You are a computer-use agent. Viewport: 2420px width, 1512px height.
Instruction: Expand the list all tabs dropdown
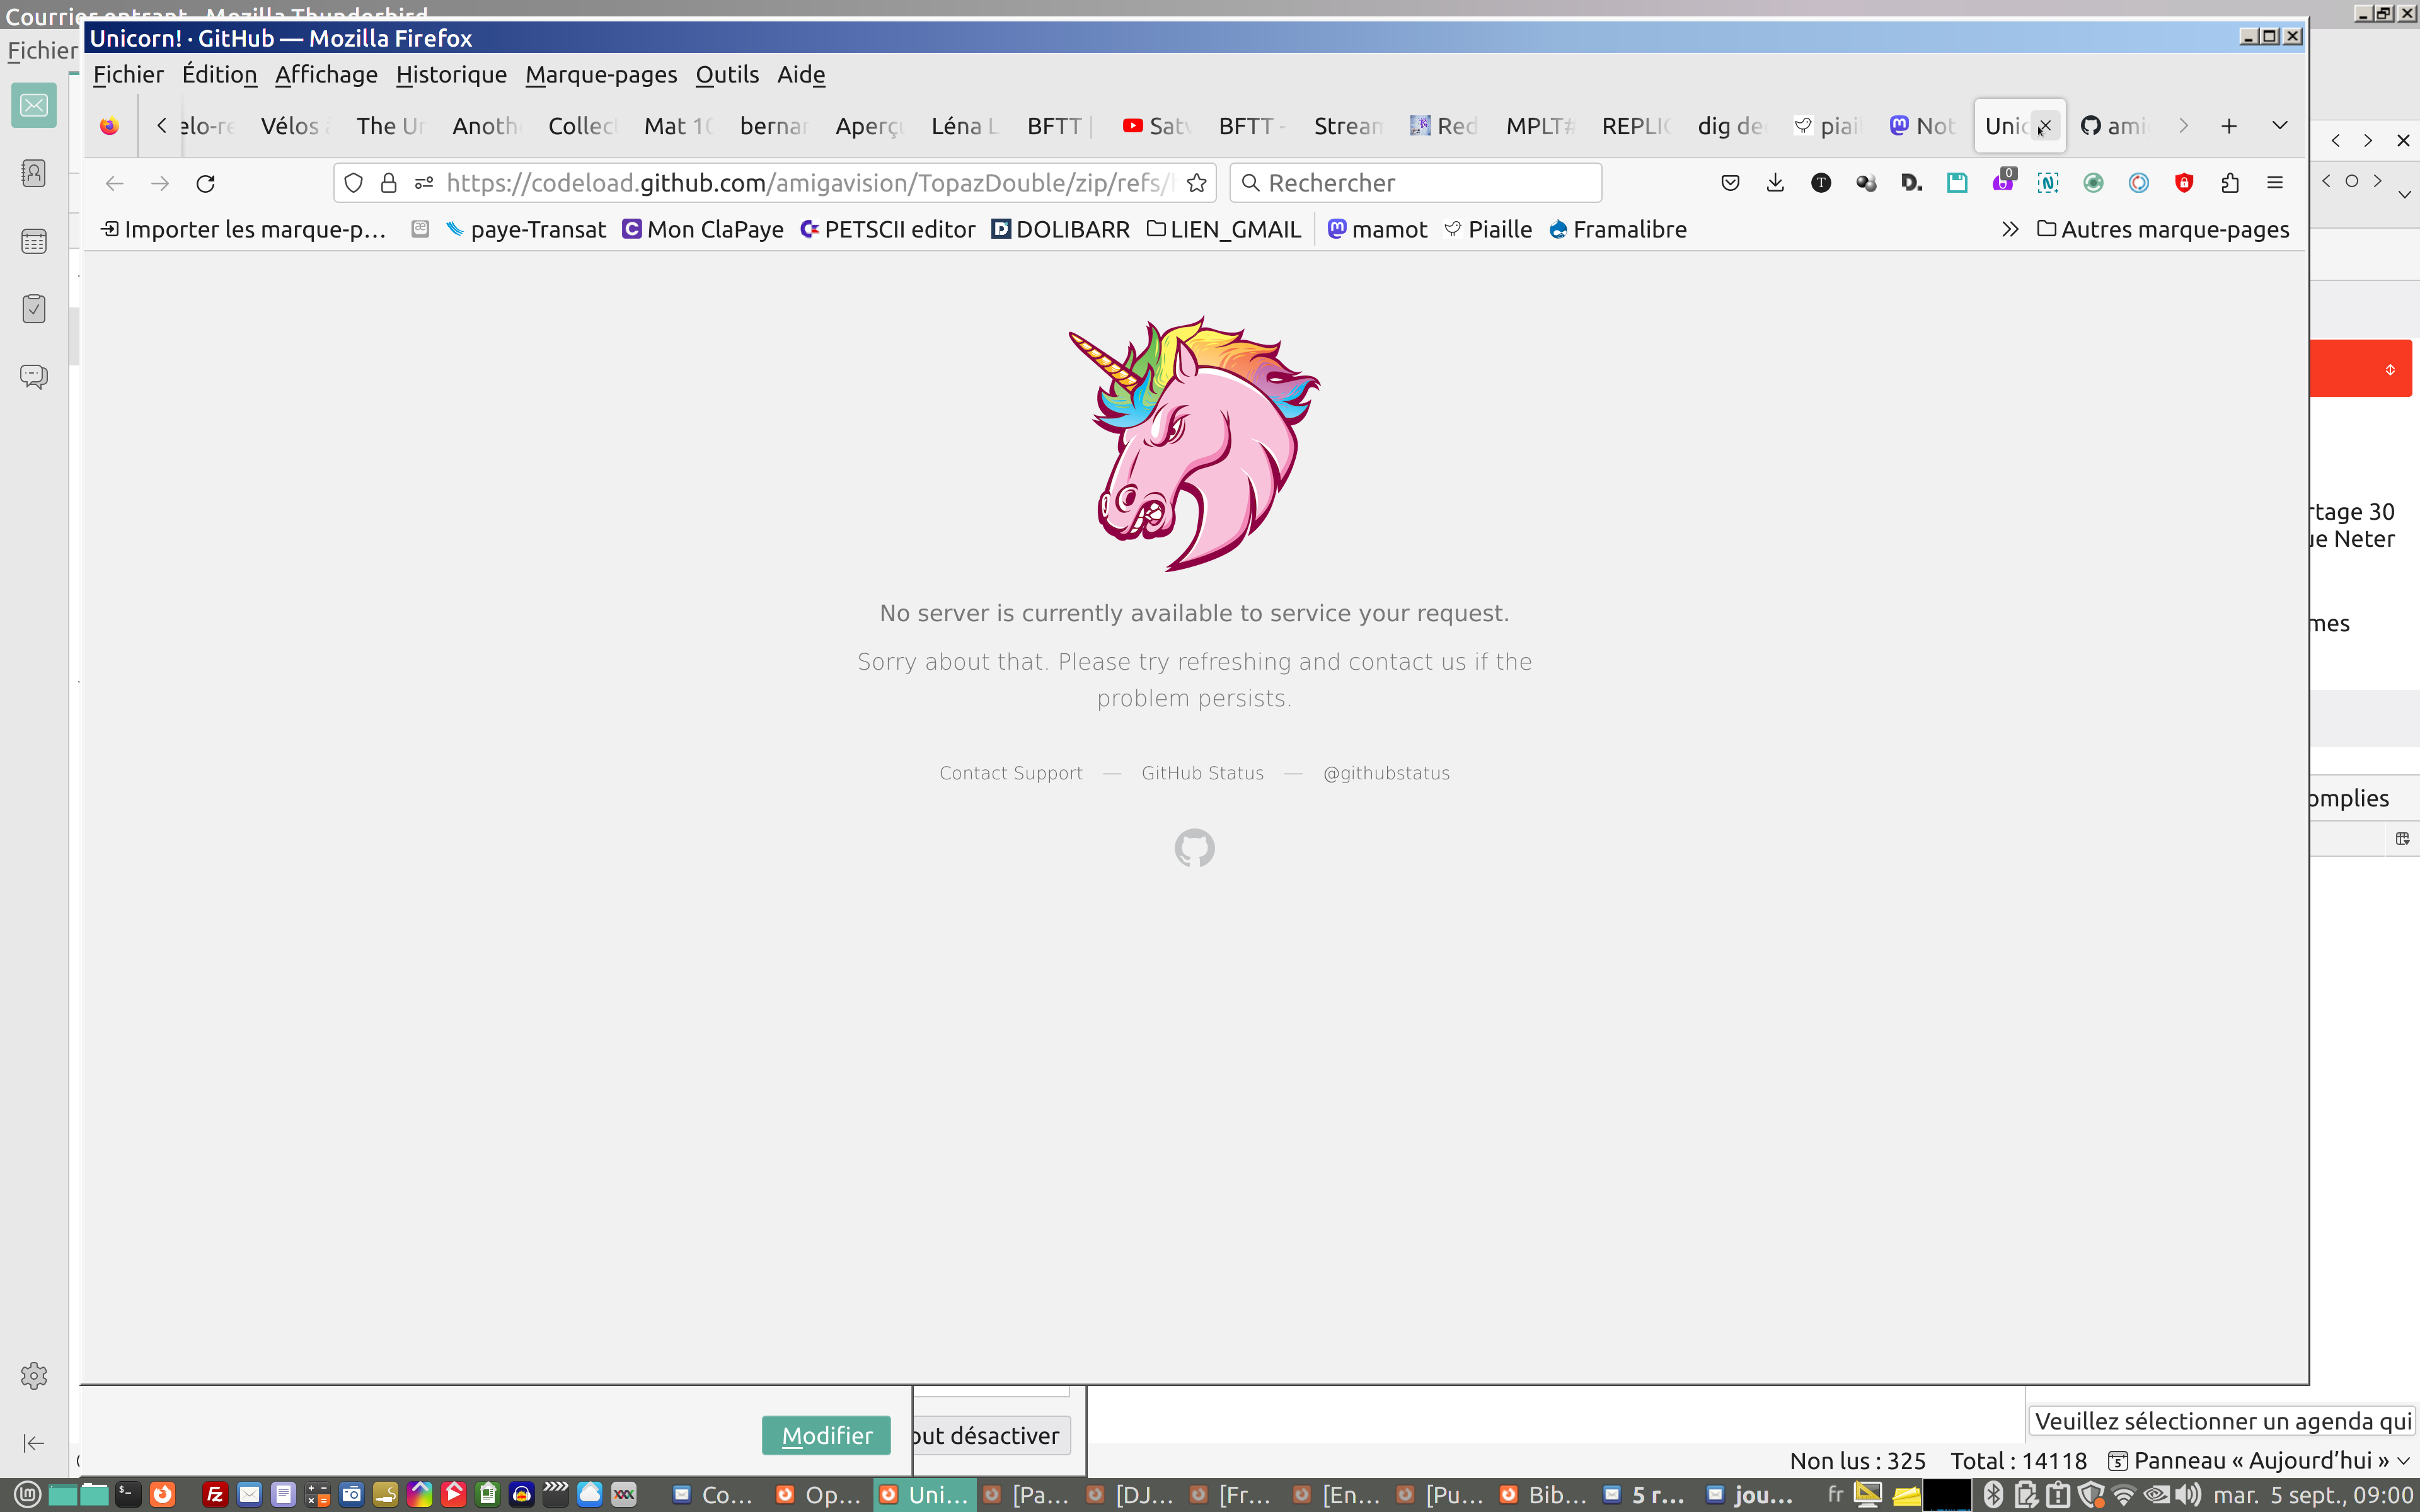[x=2280, y=126]
